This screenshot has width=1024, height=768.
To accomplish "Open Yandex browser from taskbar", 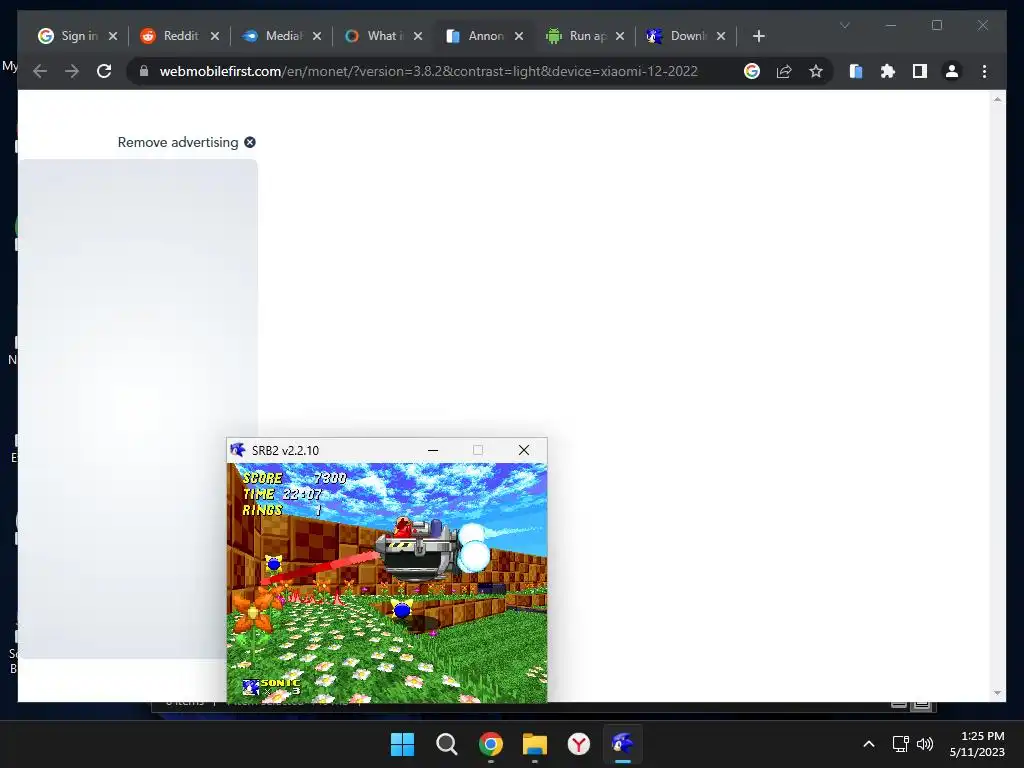I will pos(579,744).
